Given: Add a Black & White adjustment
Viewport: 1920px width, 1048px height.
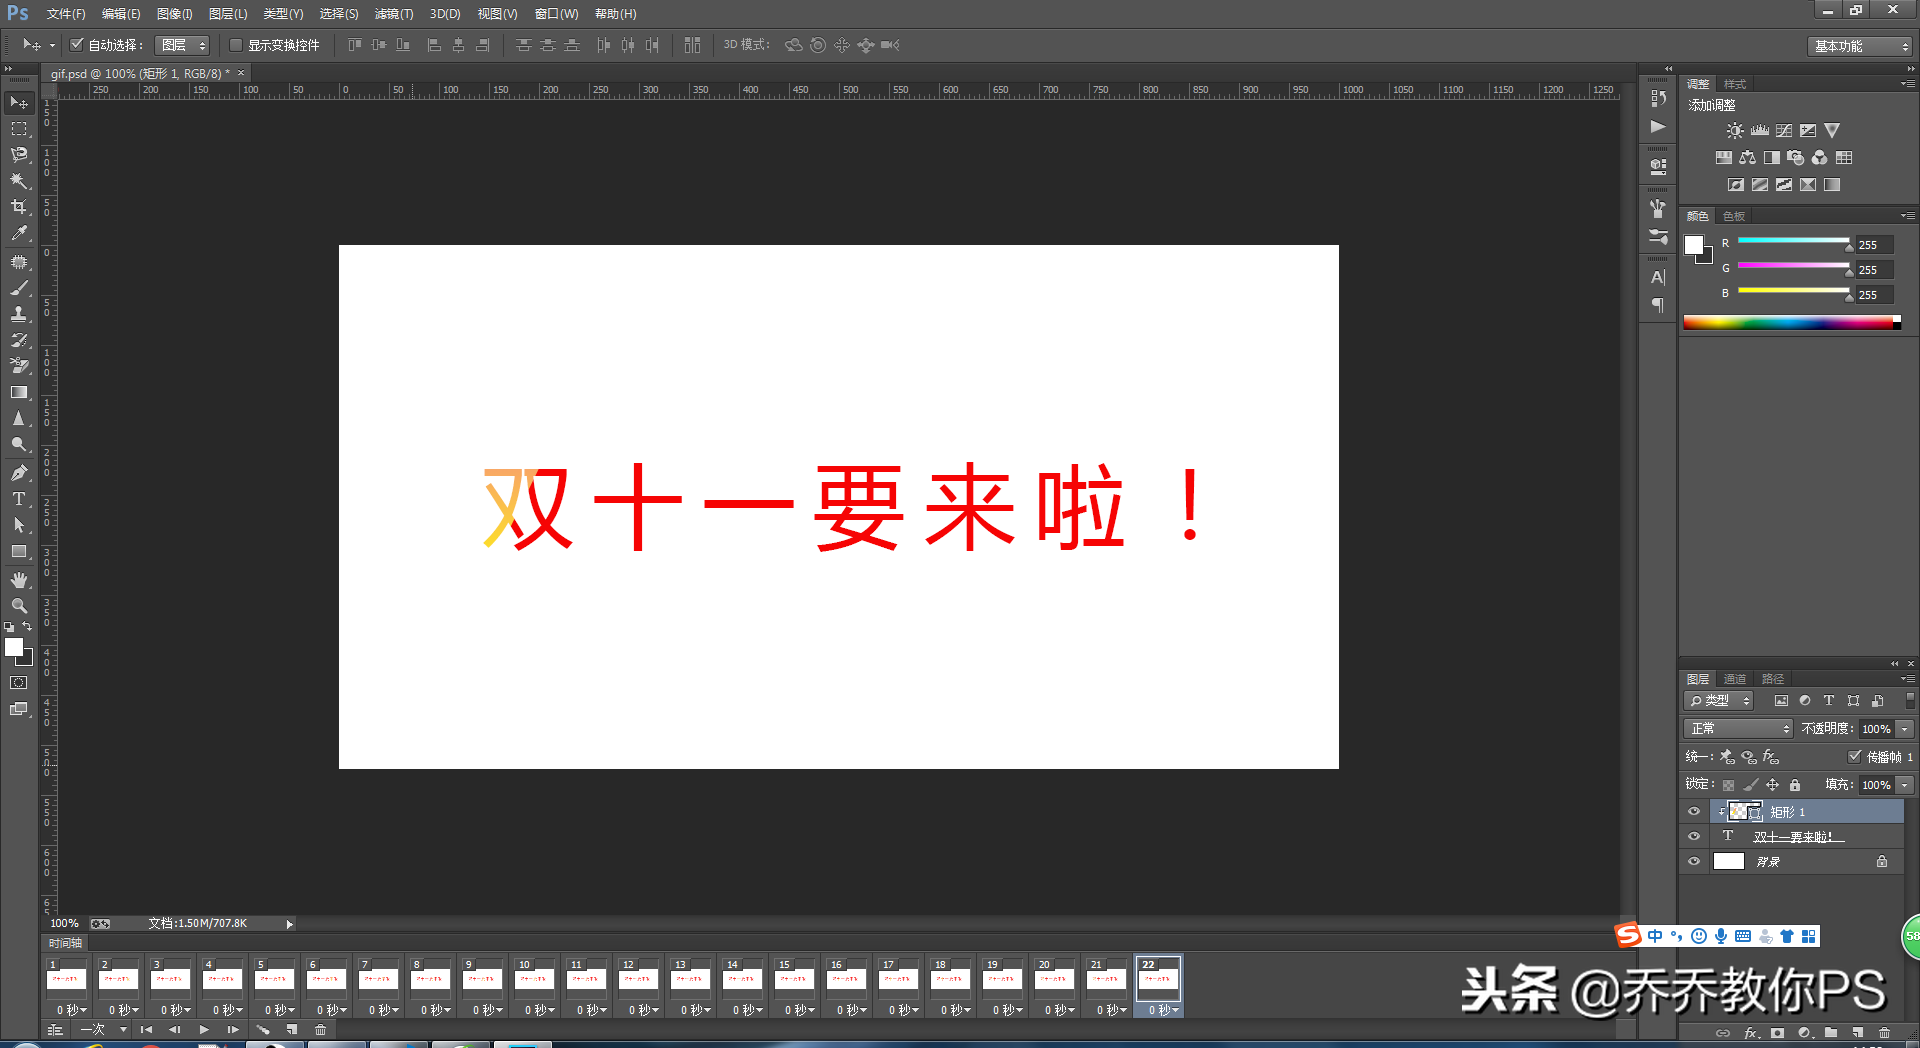Looking at the screenshot, I should pyautogui.click(x=1771, y=158).
